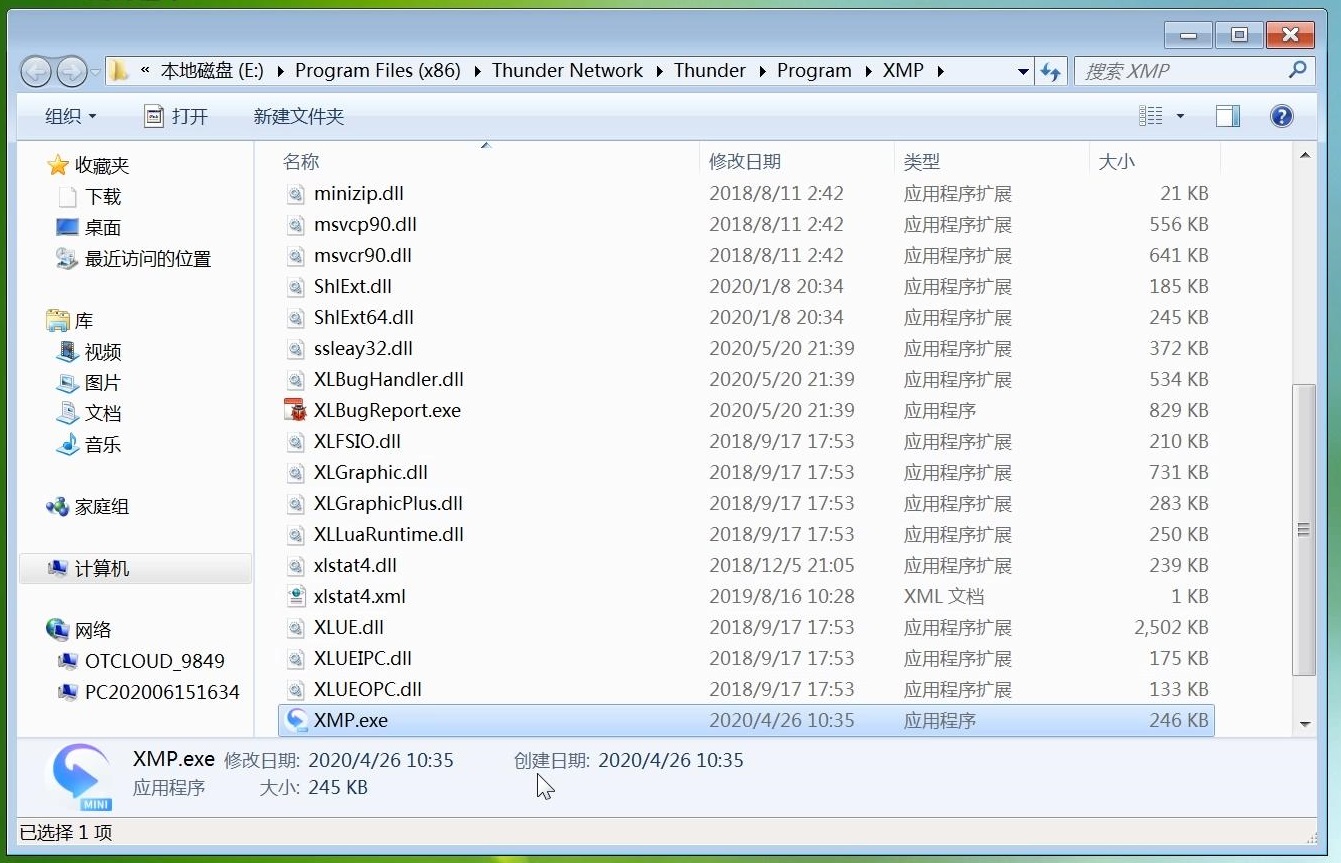Click the Thunder breadcrumb segment
This screenshot has width=1341, height=863.
click(710, 71)
